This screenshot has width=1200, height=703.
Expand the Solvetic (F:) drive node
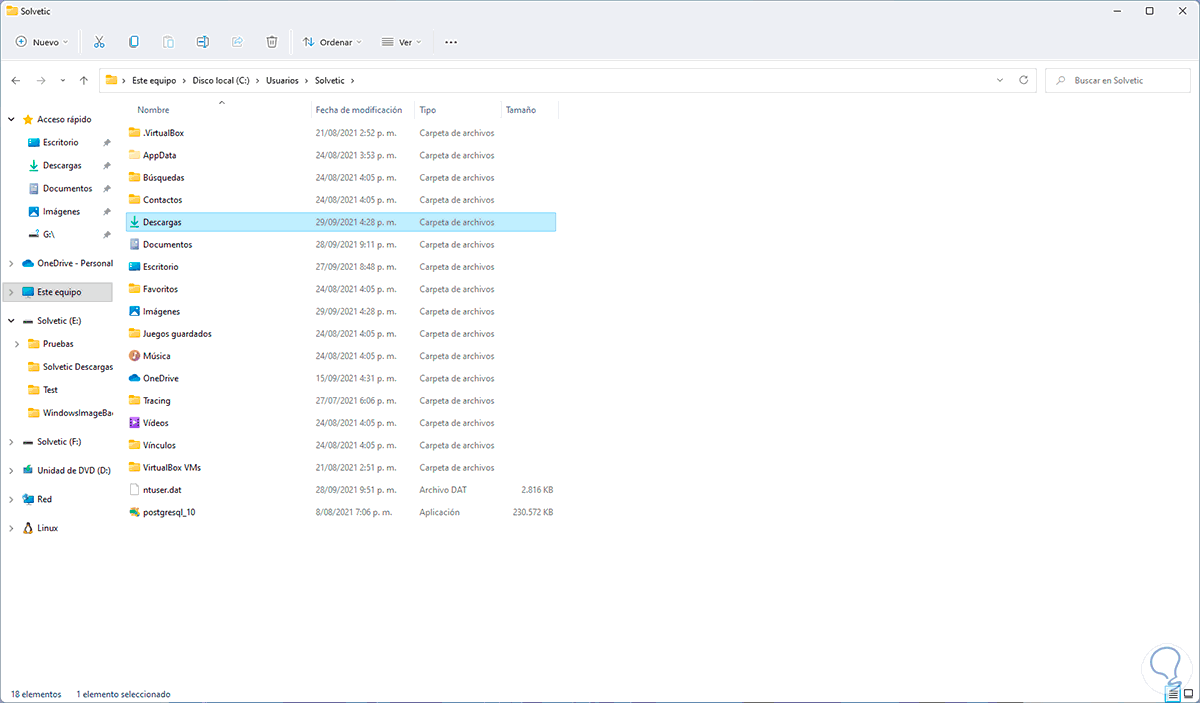click(11, 441)
